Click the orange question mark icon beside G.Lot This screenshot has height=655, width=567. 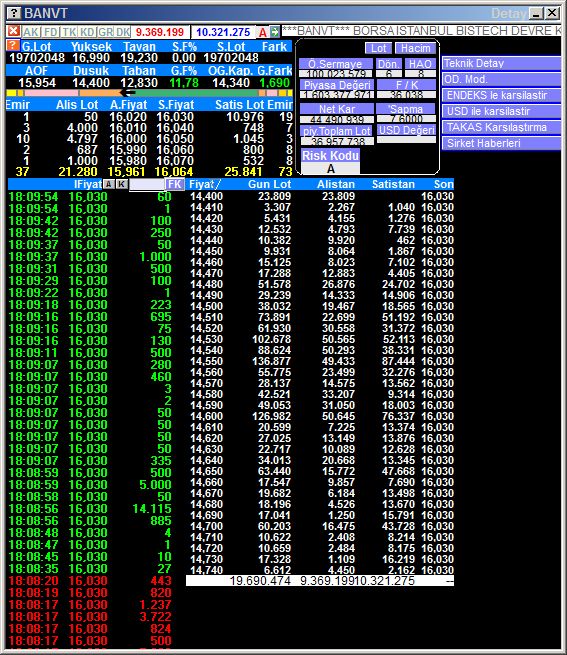13,46
